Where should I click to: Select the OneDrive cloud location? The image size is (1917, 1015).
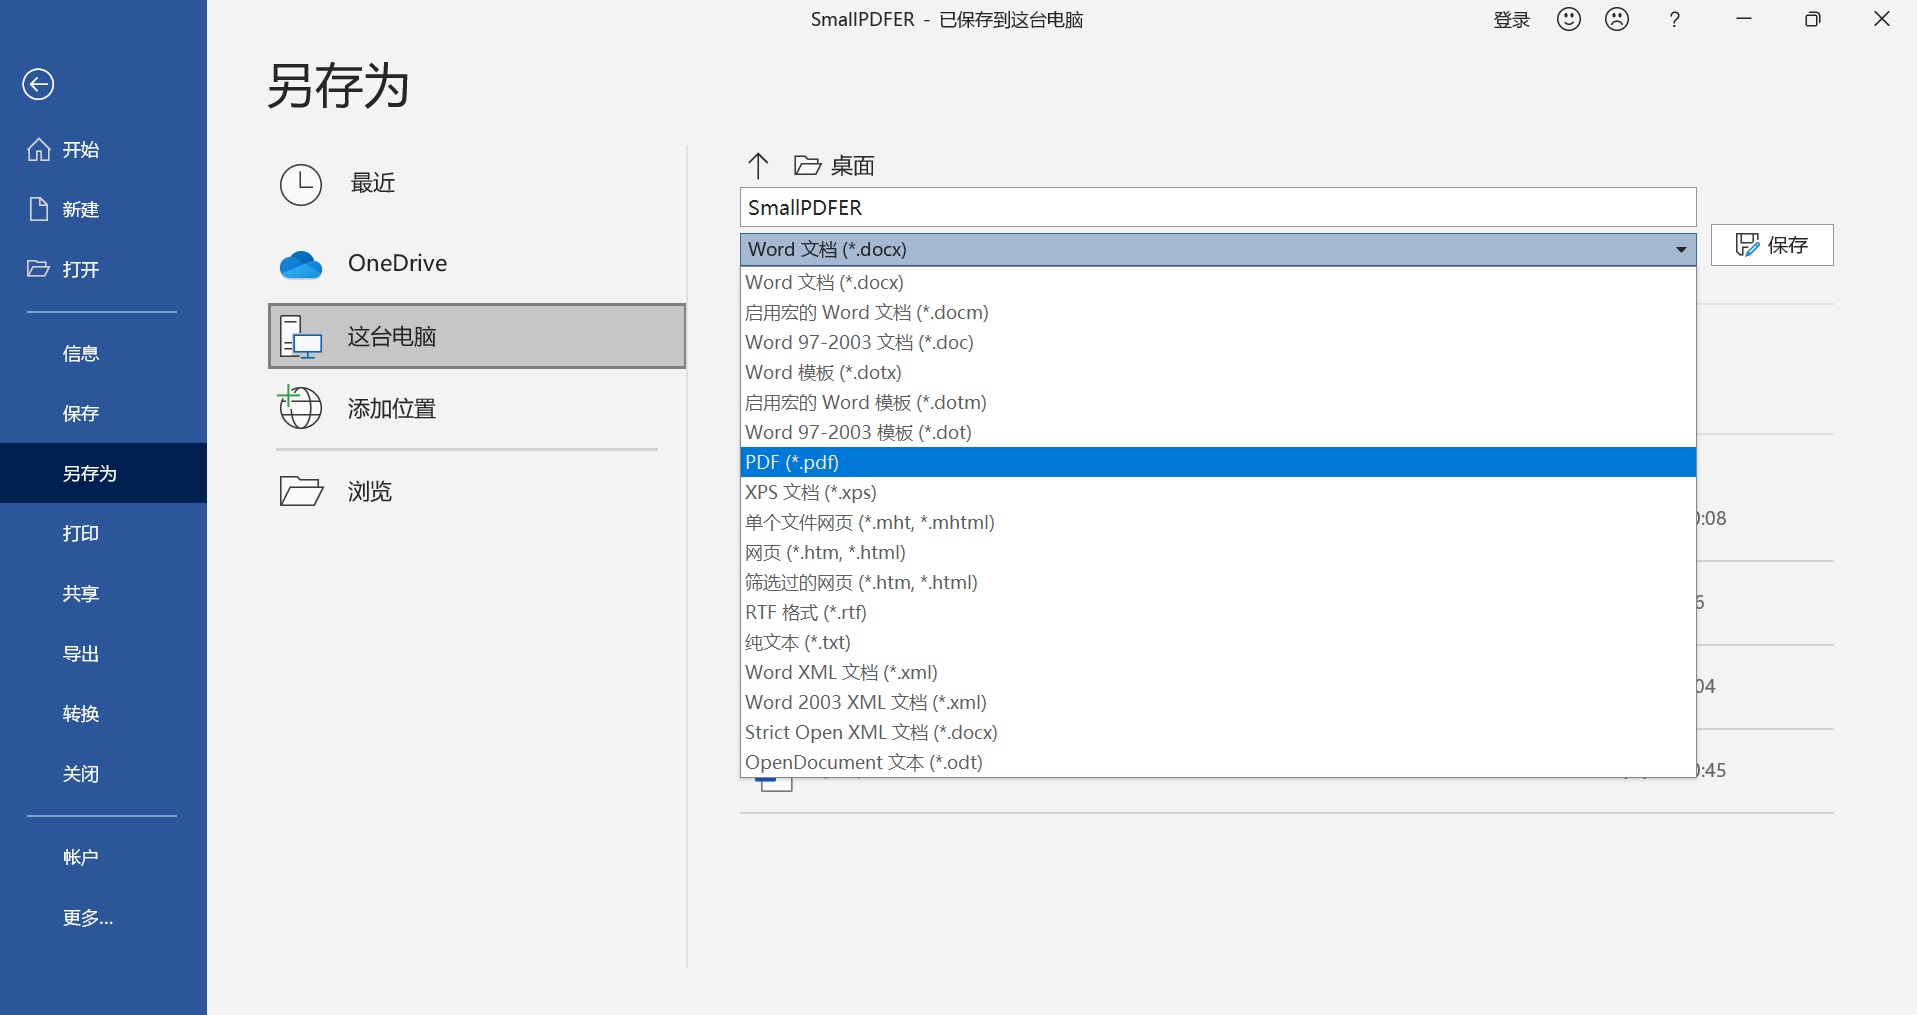397,263
